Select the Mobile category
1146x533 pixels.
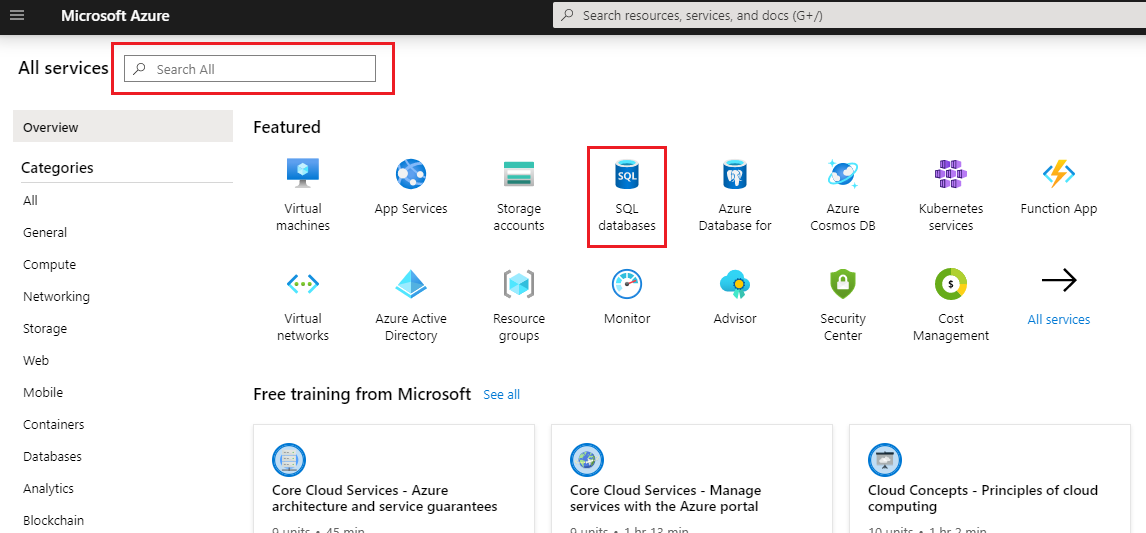pos(42,392)
